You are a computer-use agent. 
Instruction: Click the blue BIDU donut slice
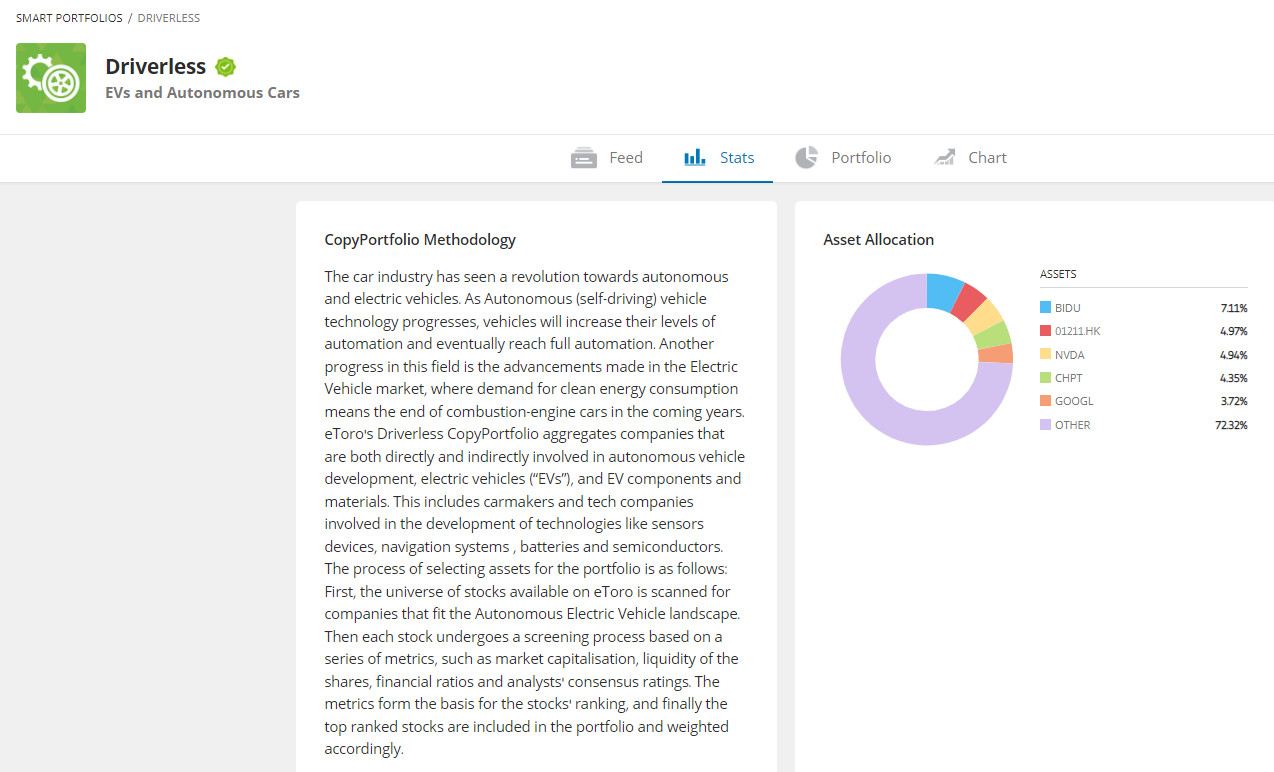point(943,291)
